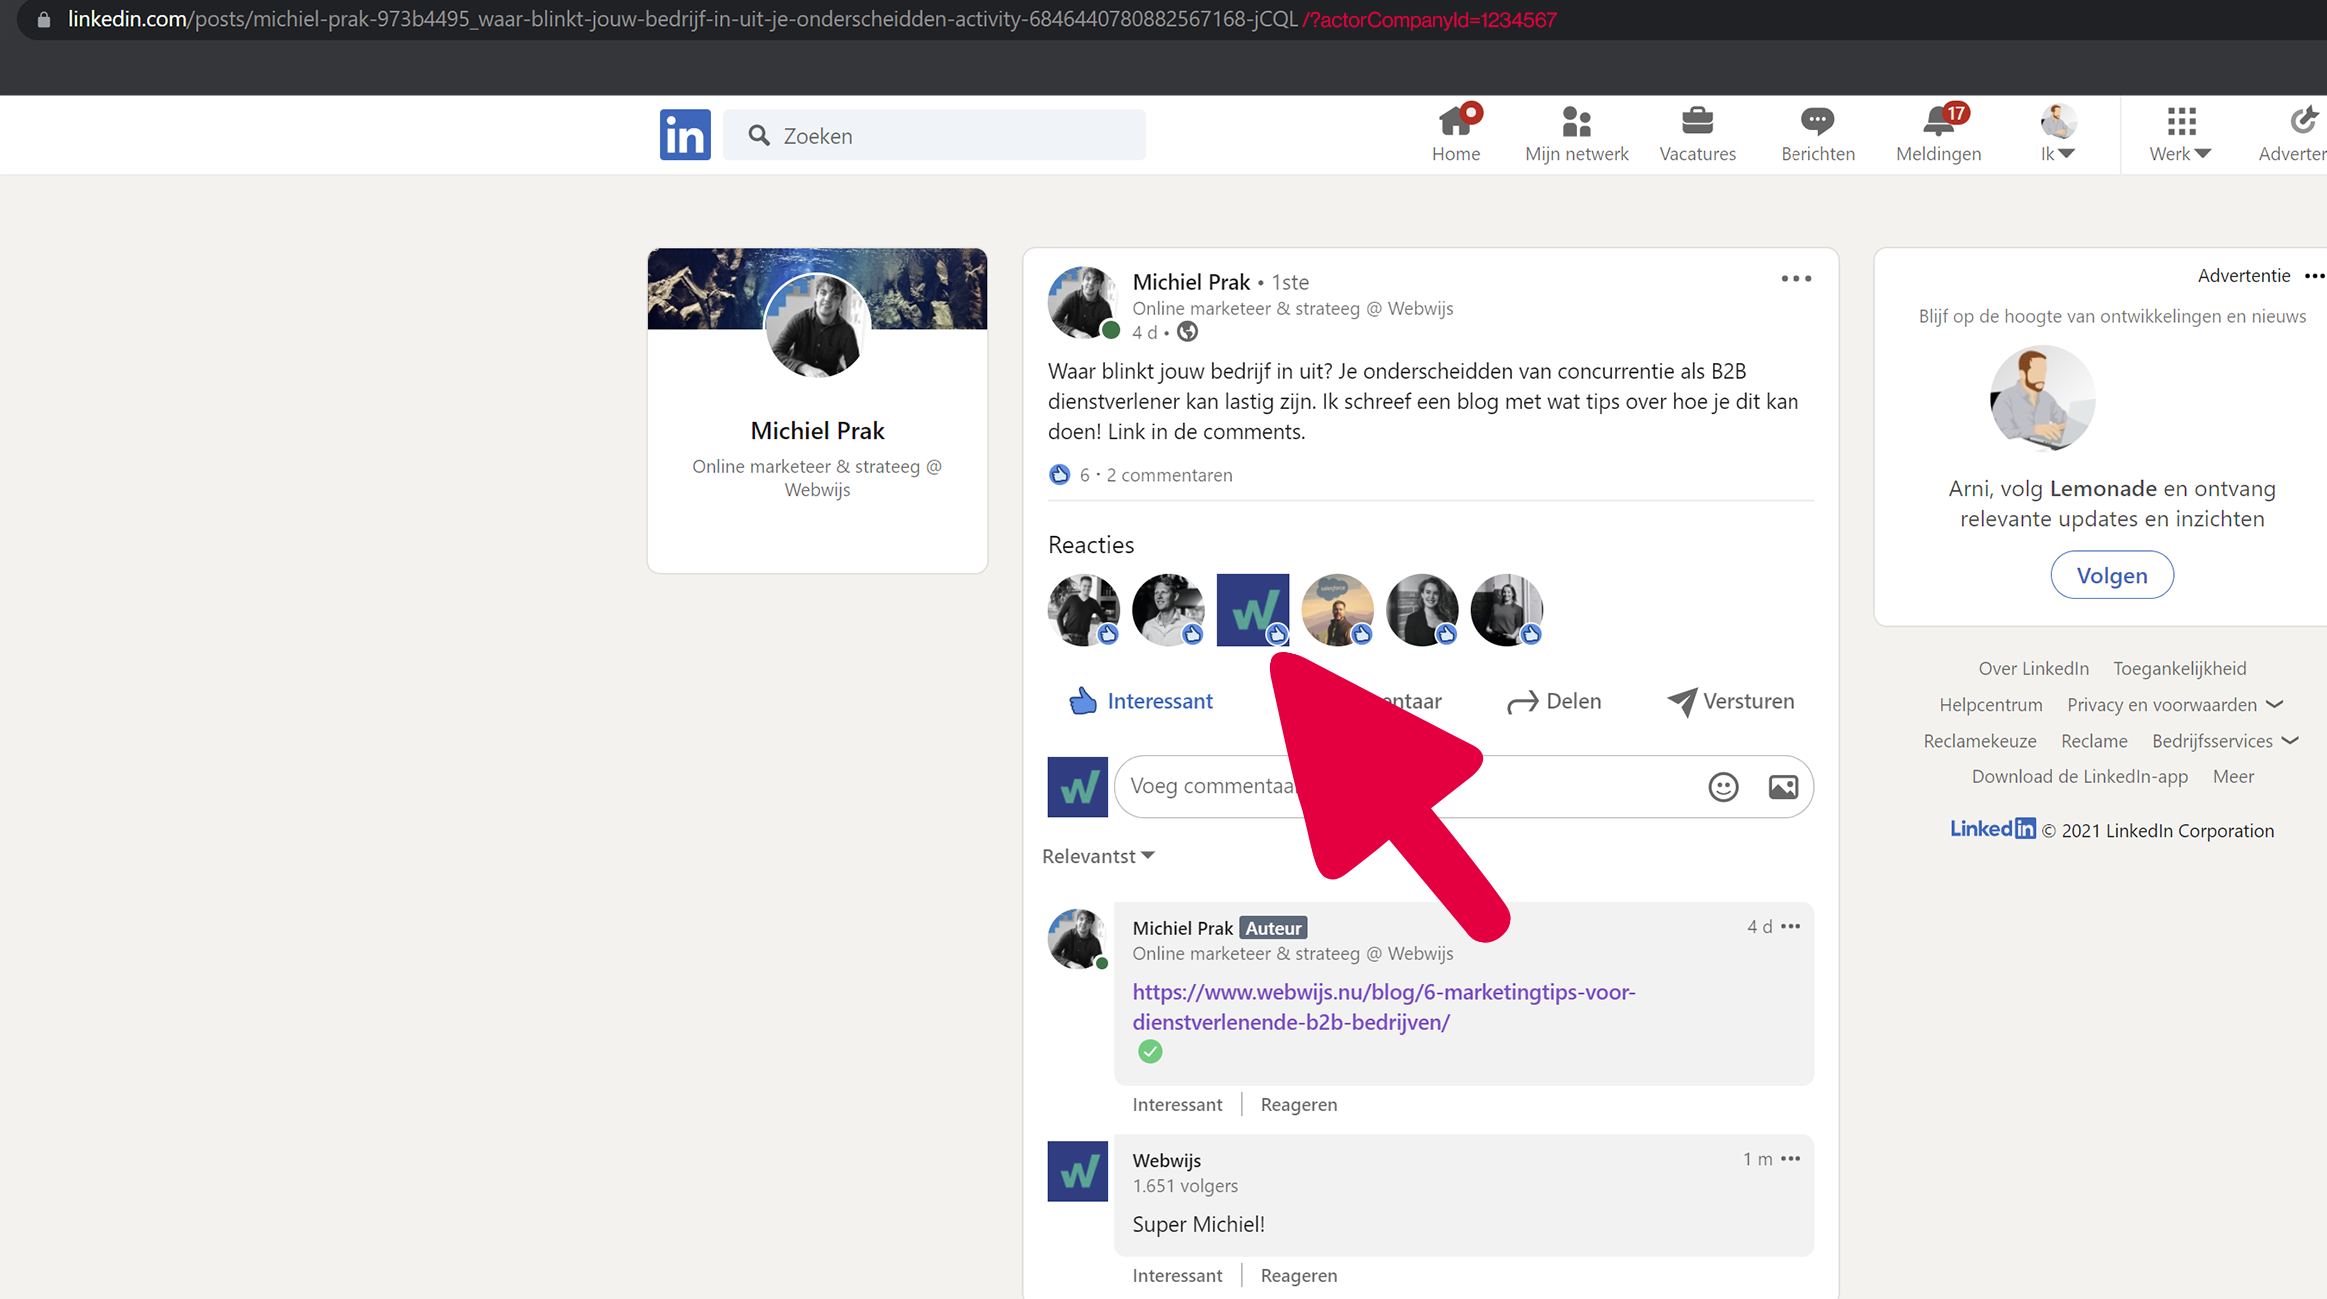This screenshot has height=1299, width=2327.
Task: Open Toegankelijkheid footer link
Action: [2179, 668]
